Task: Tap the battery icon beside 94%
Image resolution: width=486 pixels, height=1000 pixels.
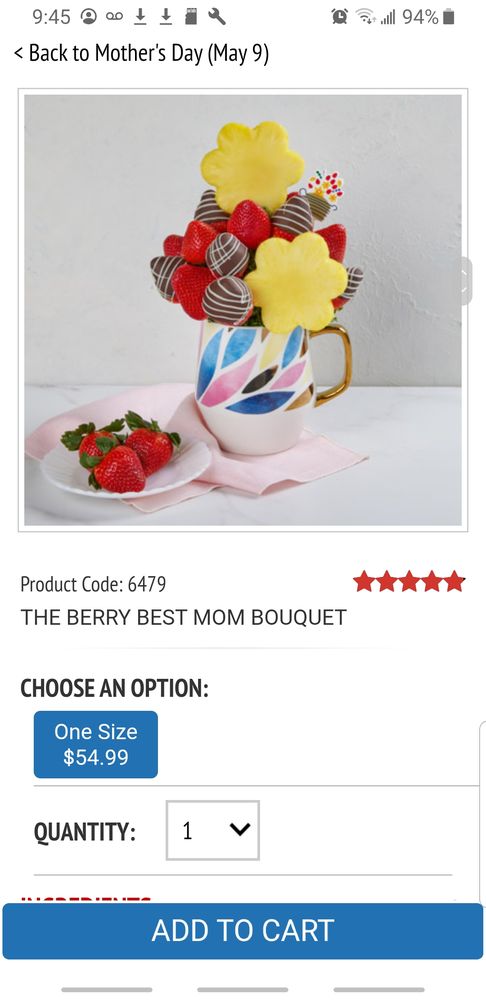Action: [448, 17]
